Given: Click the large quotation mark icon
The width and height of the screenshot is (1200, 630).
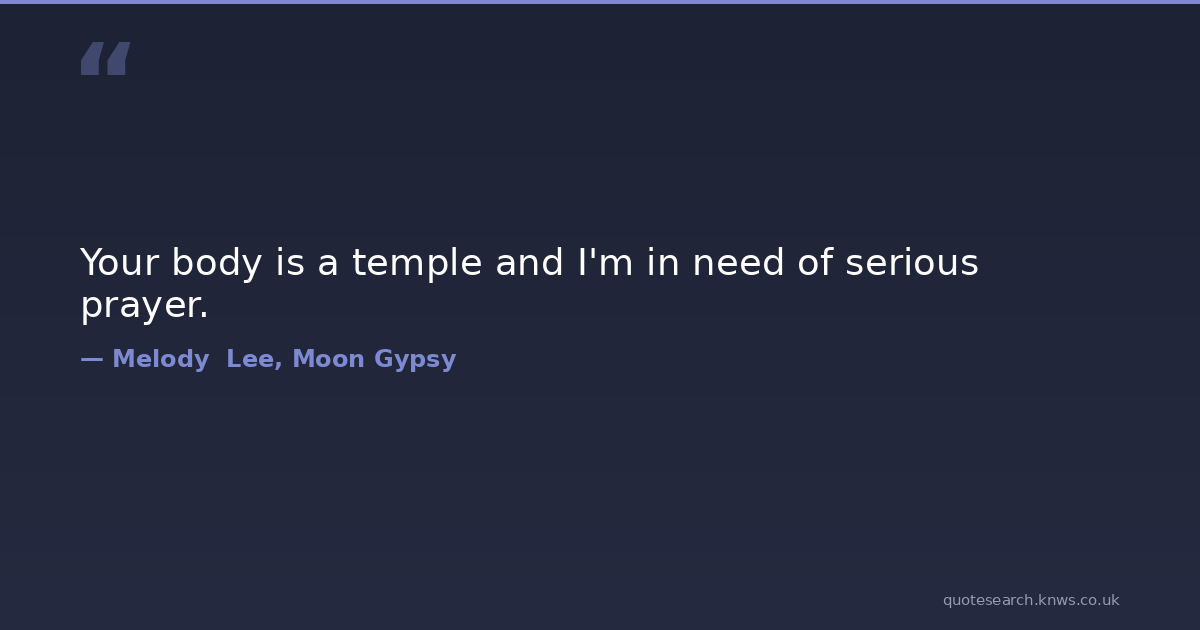Looking at the screenshot, I should (105, 59).
